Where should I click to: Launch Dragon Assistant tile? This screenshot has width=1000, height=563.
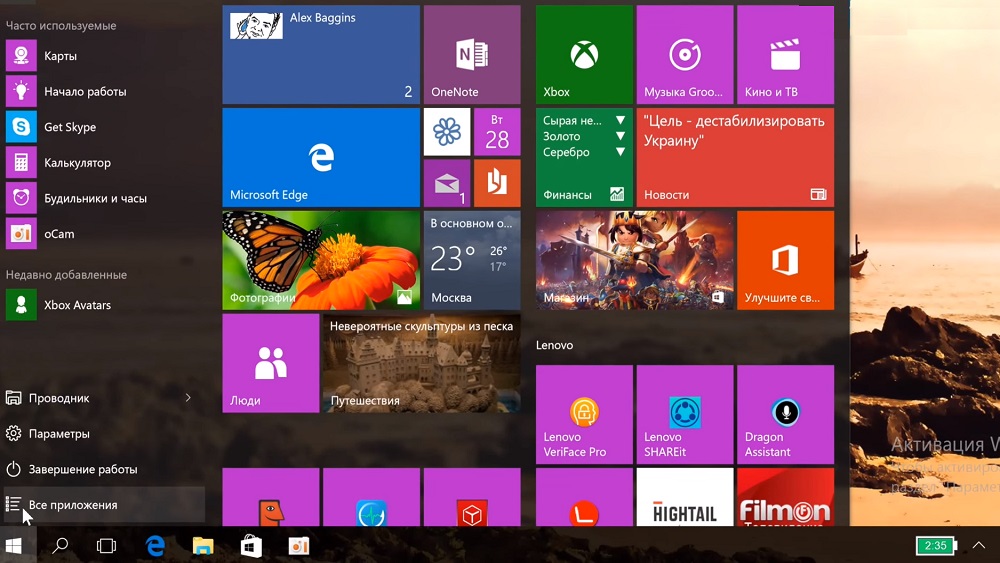(785, 414)
